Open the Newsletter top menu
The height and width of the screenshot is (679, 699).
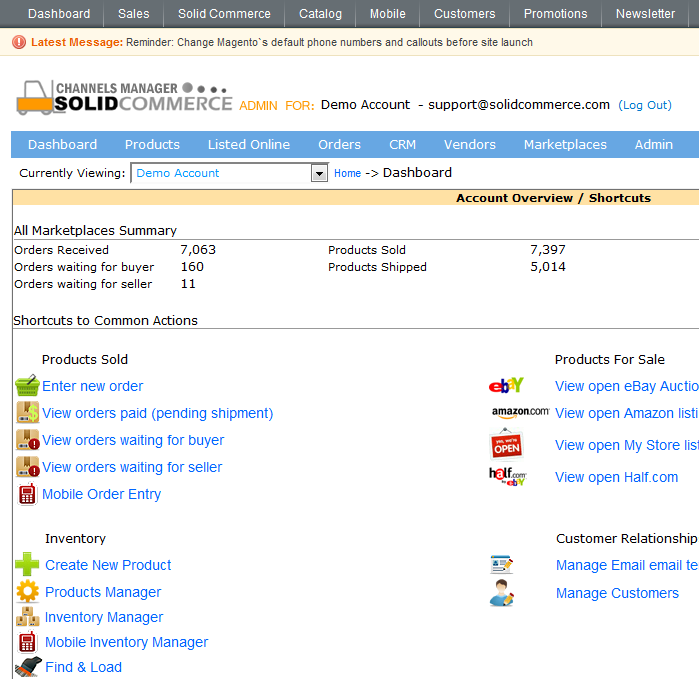645,14
